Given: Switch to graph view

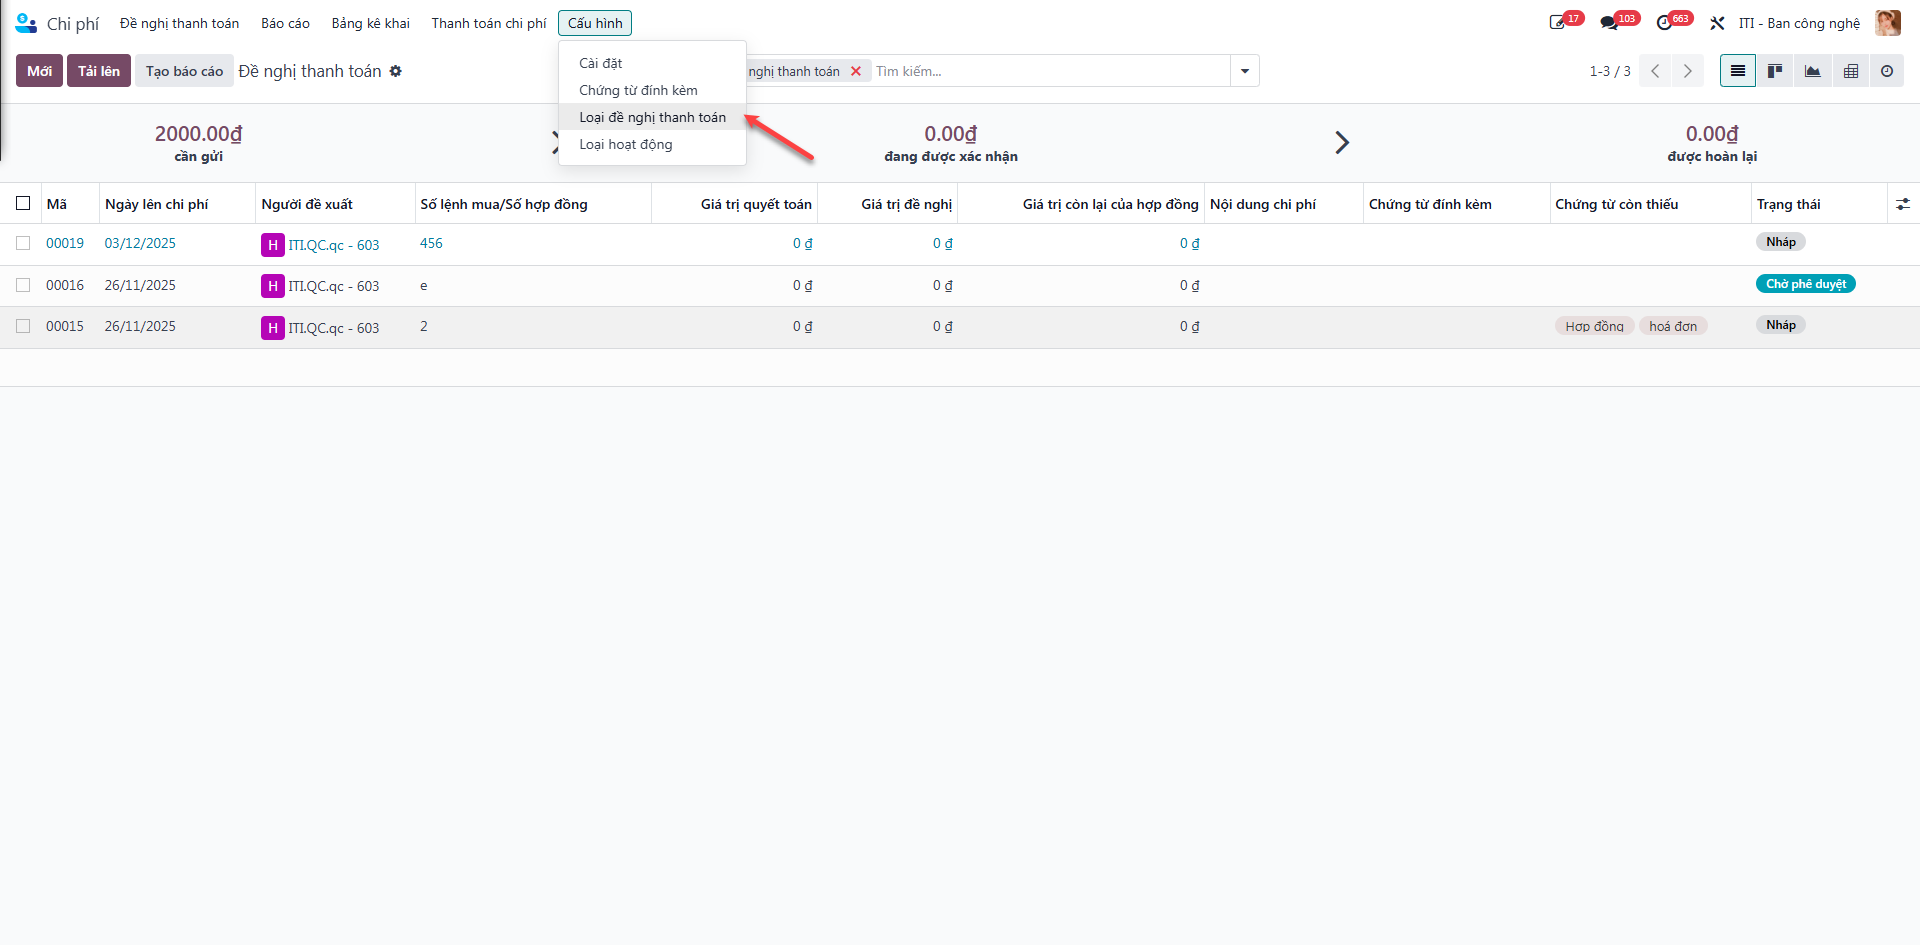Looking at the screenshot, I should pos(1812,71).
